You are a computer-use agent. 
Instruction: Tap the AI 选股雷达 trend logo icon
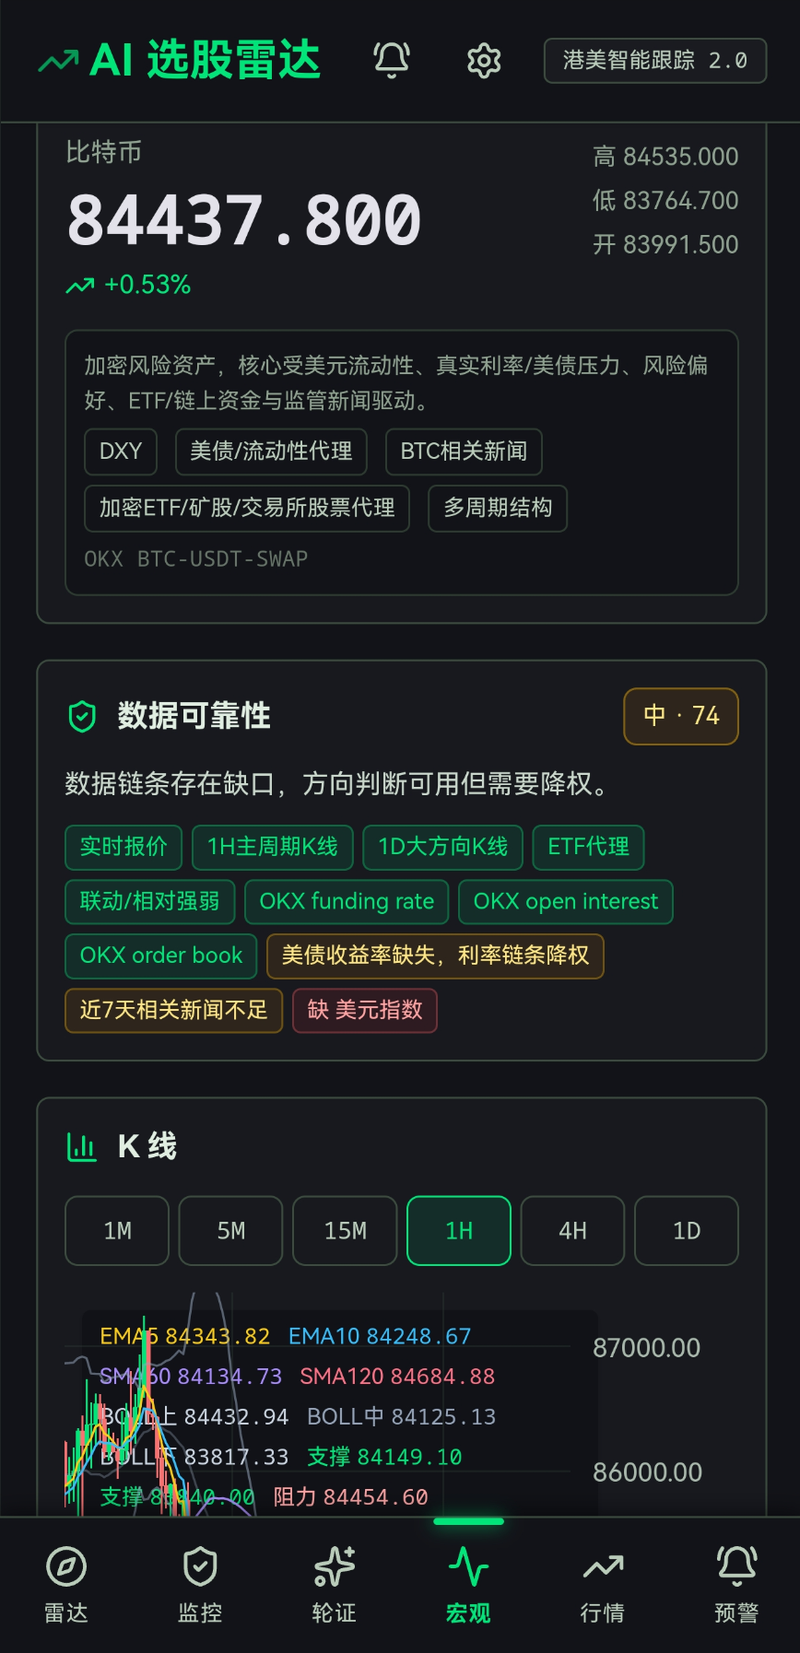click(x=58, y=61)
